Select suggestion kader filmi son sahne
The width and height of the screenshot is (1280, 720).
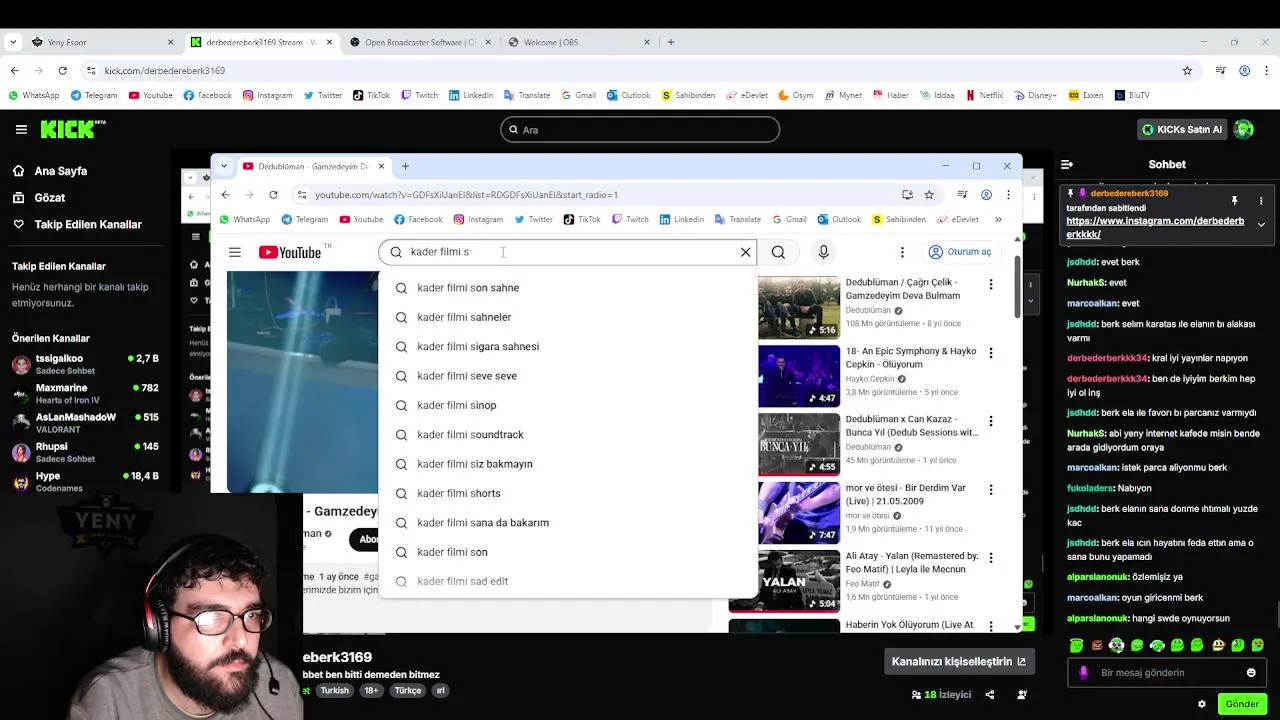[x=567, y=288]
